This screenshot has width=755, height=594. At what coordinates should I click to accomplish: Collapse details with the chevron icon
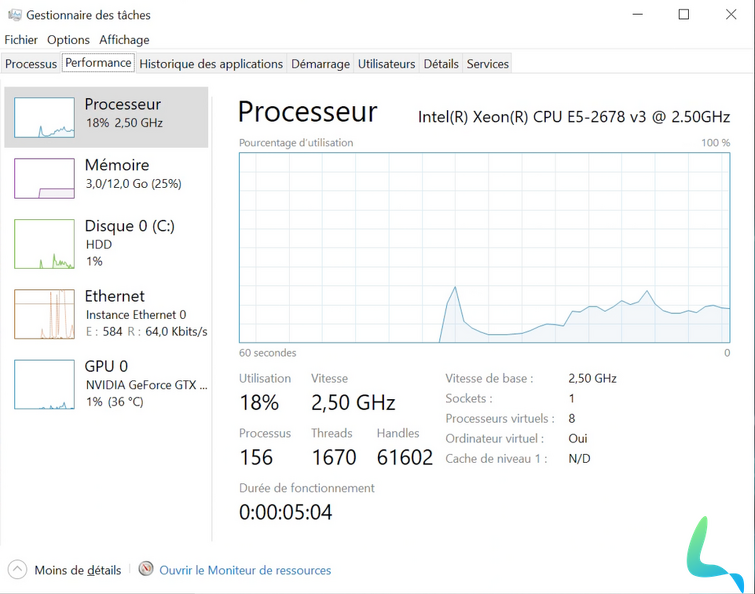coord(17,570)
